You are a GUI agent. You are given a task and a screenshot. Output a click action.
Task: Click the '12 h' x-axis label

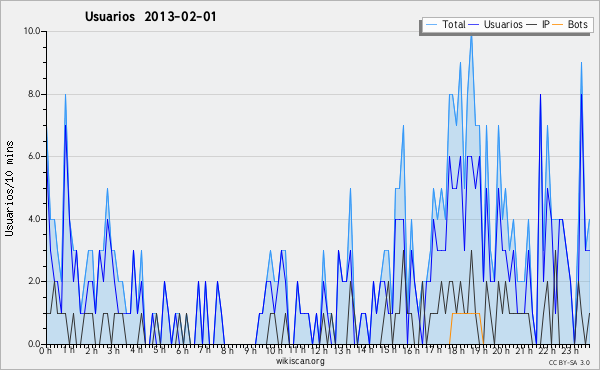tap(319, 350)
